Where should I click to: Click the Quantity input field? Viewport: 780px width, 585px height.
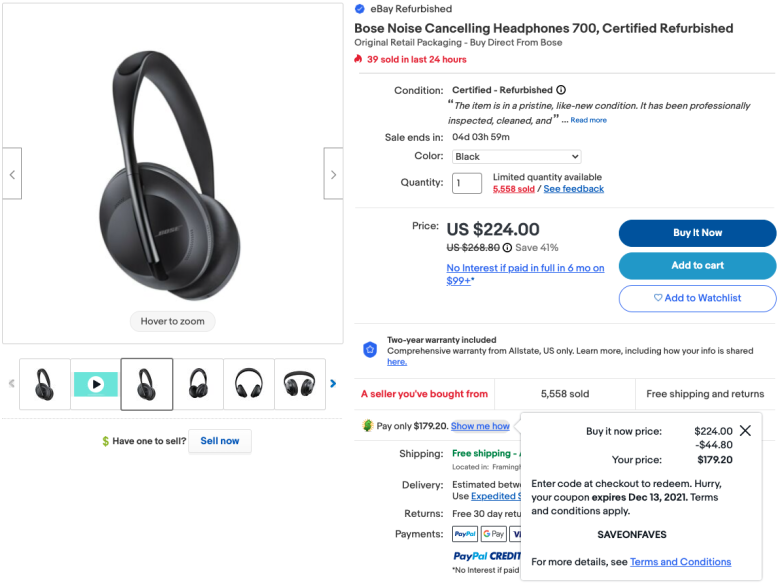(467, 183)
